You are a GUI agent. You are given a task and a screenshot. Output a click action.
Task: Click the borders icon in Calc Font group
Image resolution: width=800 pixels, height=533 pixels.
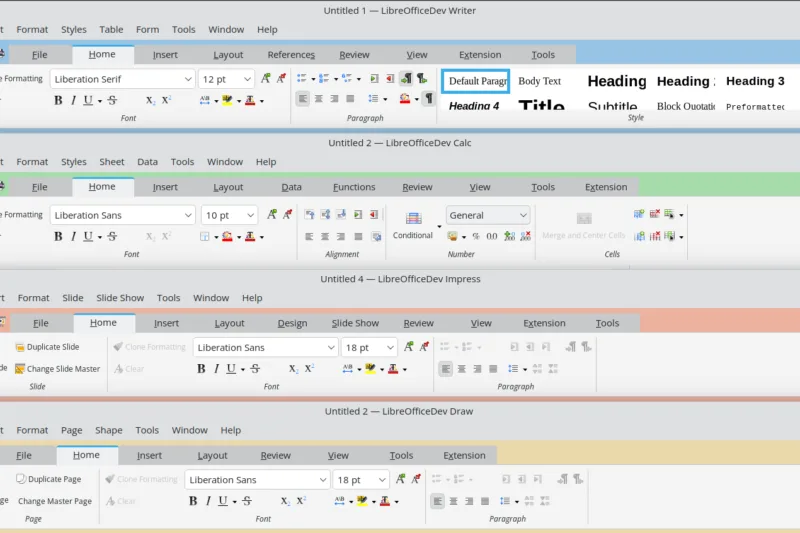(x=205, y=236)
